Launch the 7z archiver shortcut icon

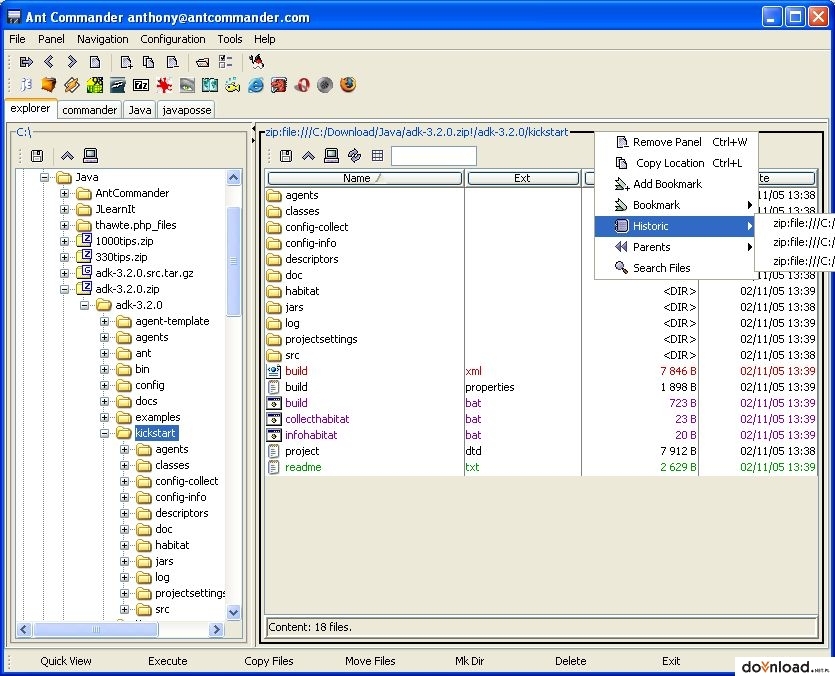click(x=141, y=85)
